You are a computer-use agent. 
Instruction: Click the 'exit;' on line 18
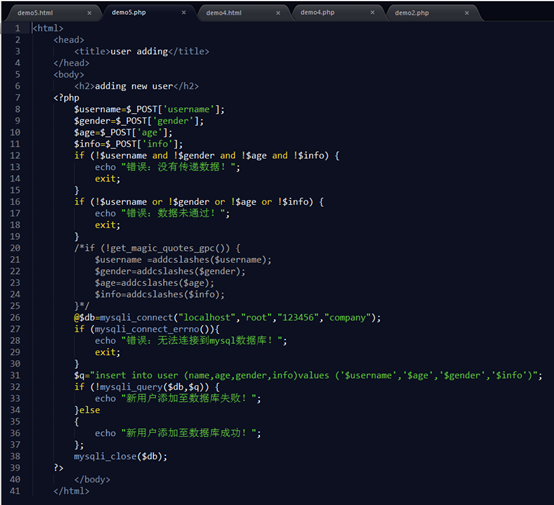pos(107,225)
